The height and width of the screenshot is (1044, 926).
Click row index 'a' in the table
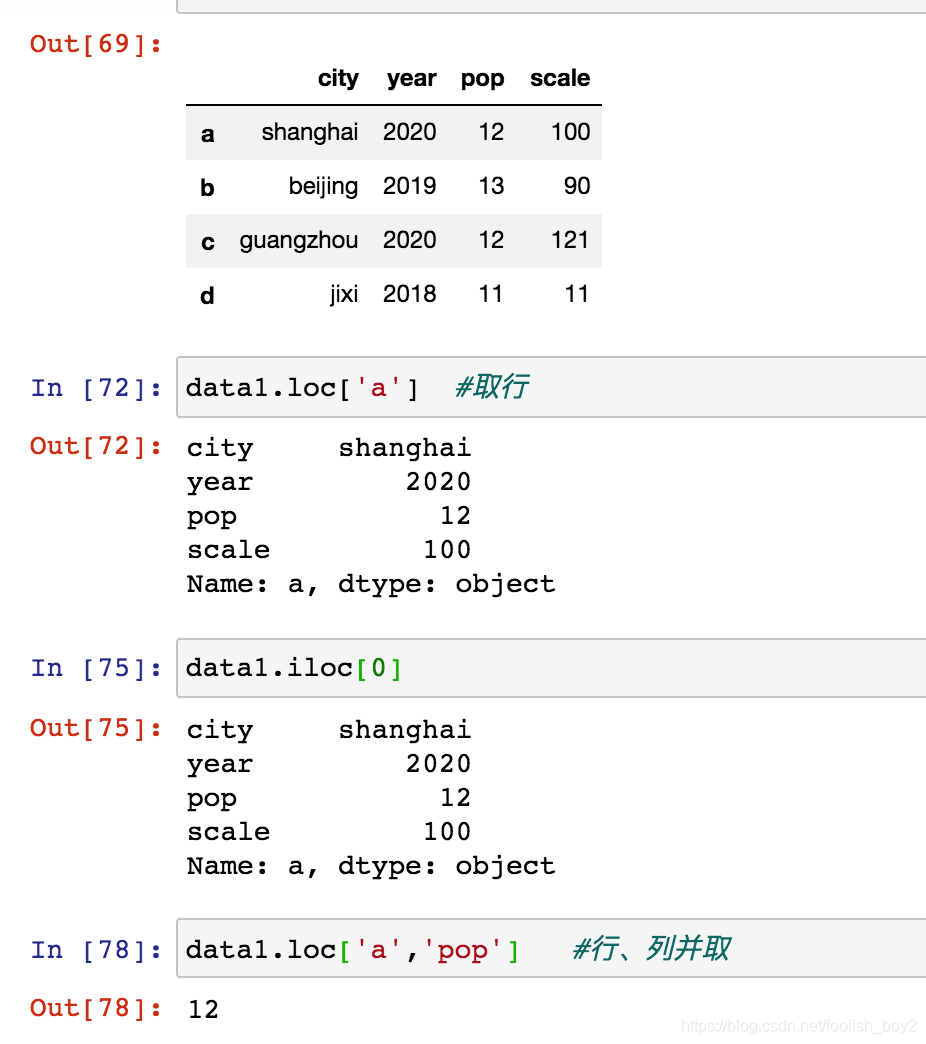click(208, 134)
